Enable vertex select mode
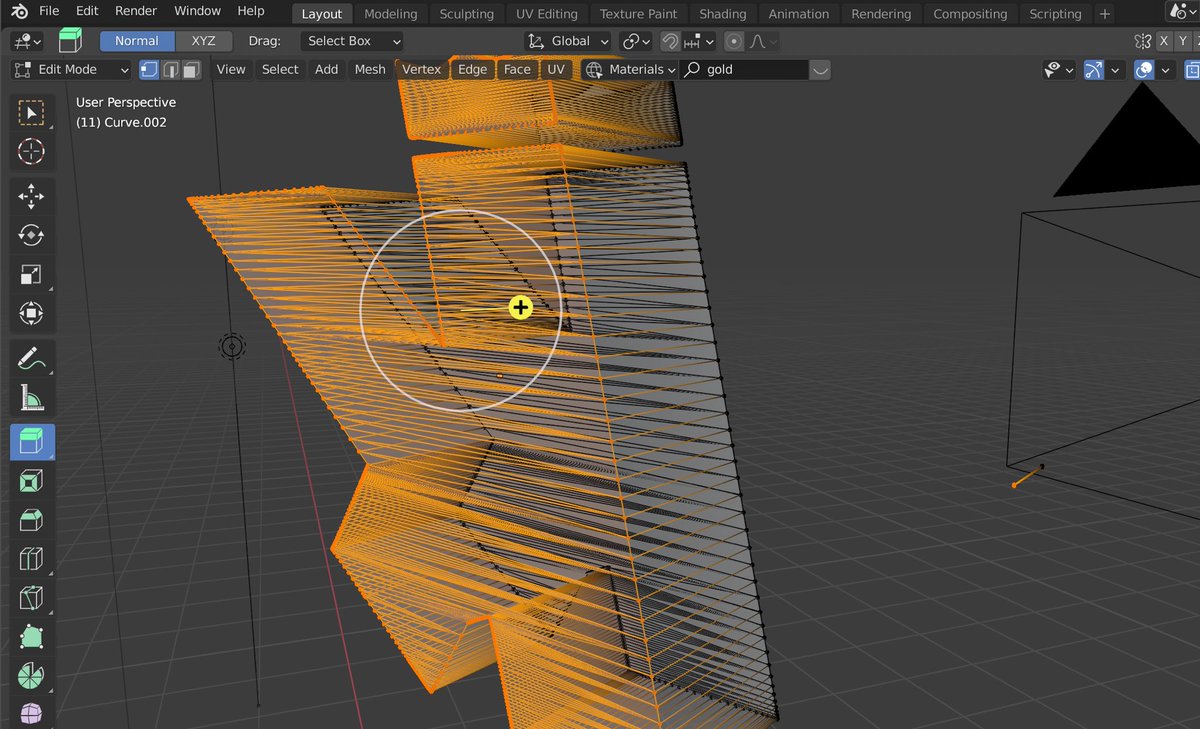The image size is (1200, 729). (149, 70)
